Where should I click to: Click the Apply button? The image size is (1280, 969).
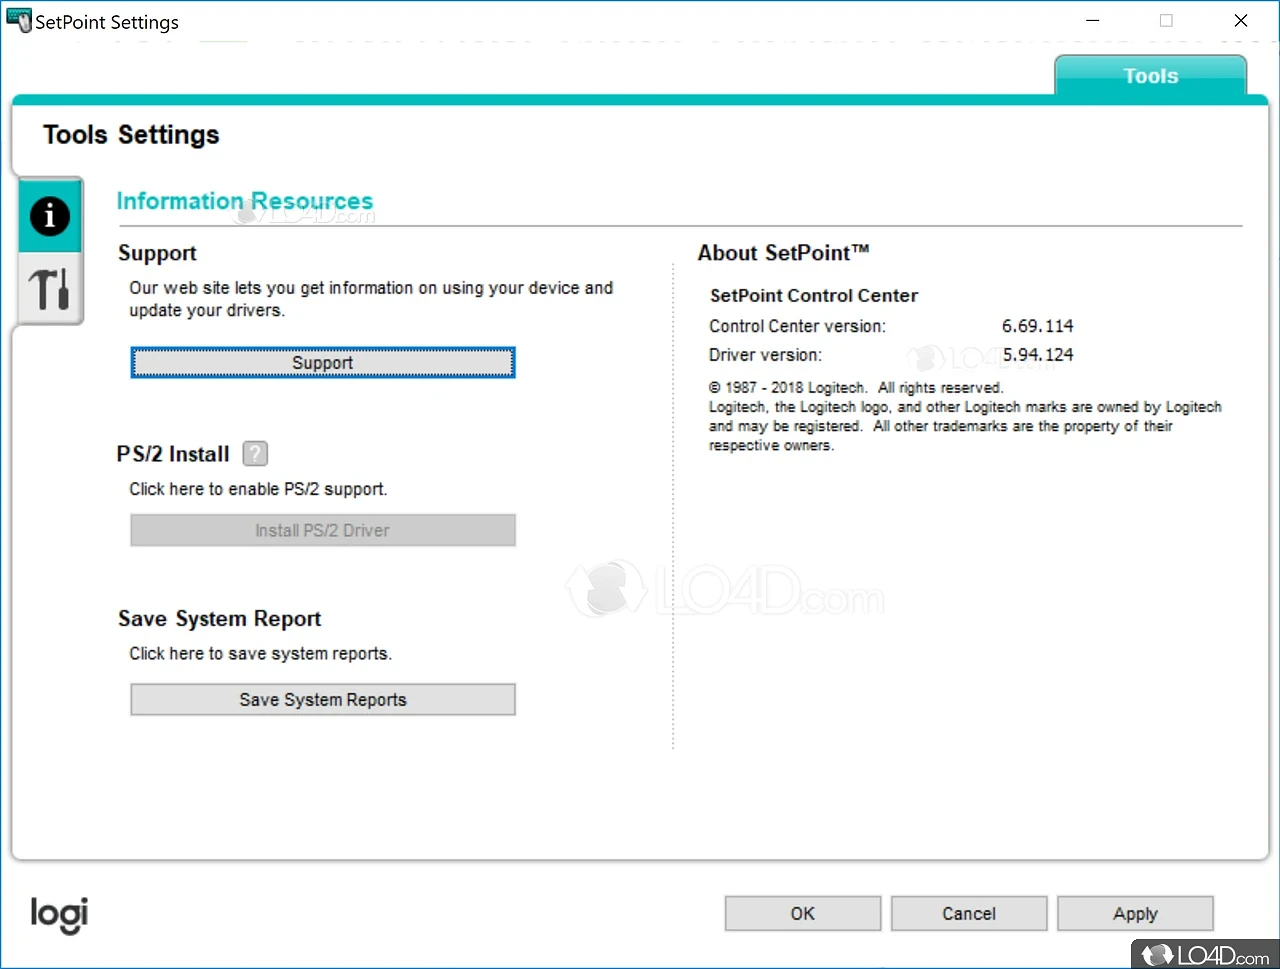click(x=1135, y=914)
